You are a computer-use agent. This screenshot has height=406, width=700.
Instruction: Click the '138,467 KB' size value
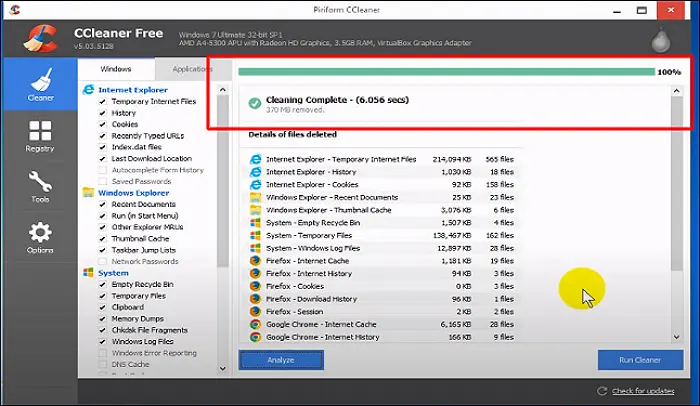(452, 235)
